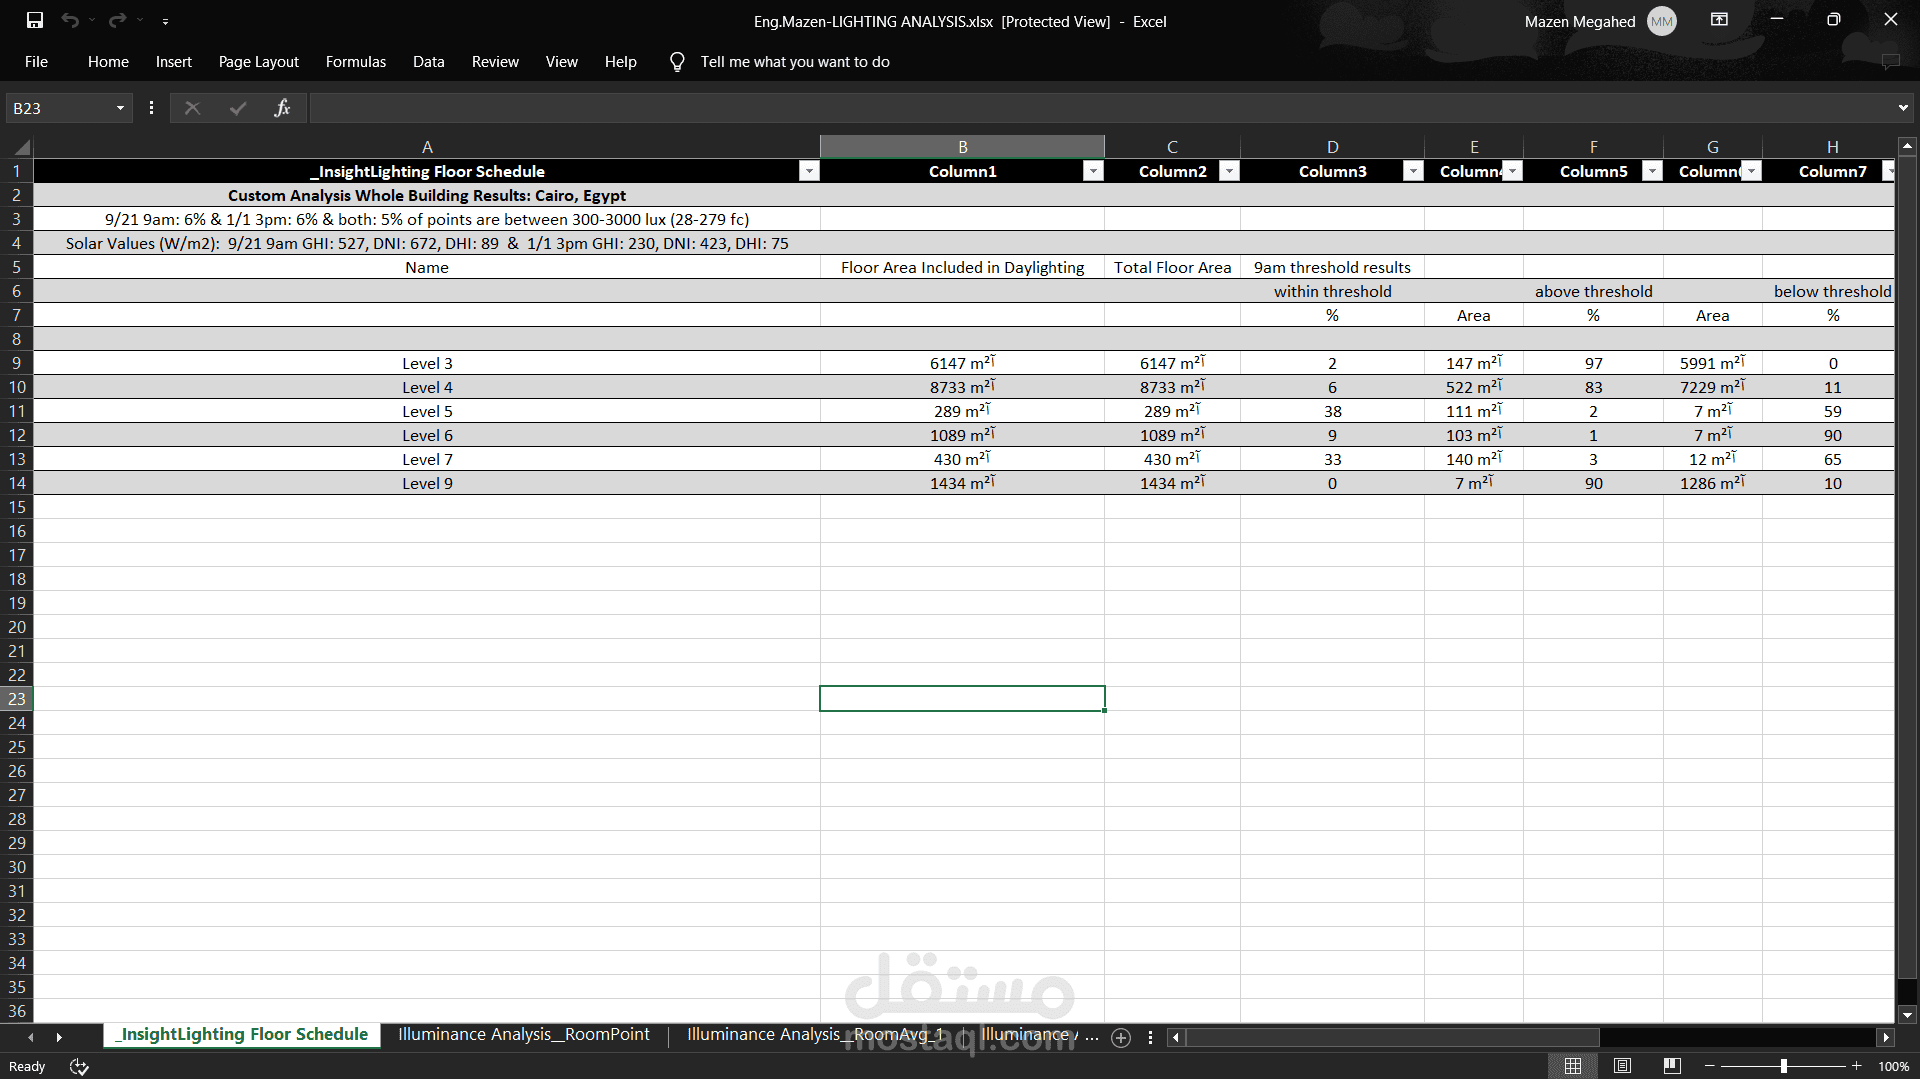Open Ribbon Display Options icon
Screen dimensions: 1920x1080
(x=1719, y=20)
